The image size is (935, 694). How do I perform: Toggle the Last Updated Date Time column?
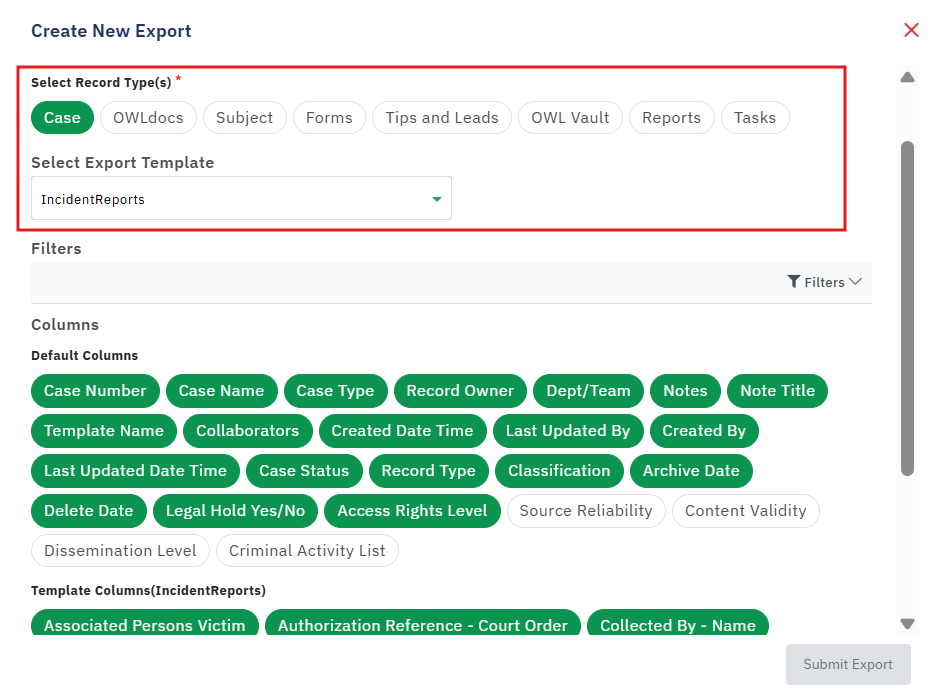click(135, 470)
